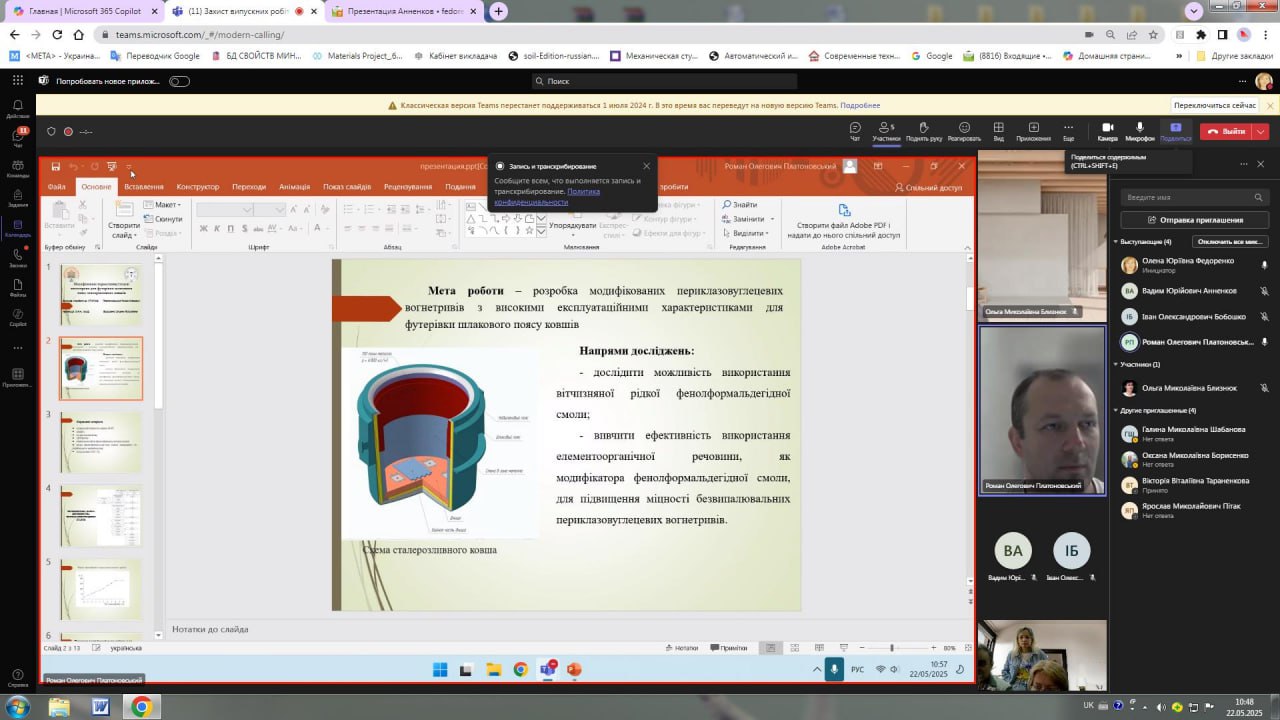Select slide 3 thumbnail in shared PowerPoint
Viewport: 1280px width, 720px height.
point(101,441)
